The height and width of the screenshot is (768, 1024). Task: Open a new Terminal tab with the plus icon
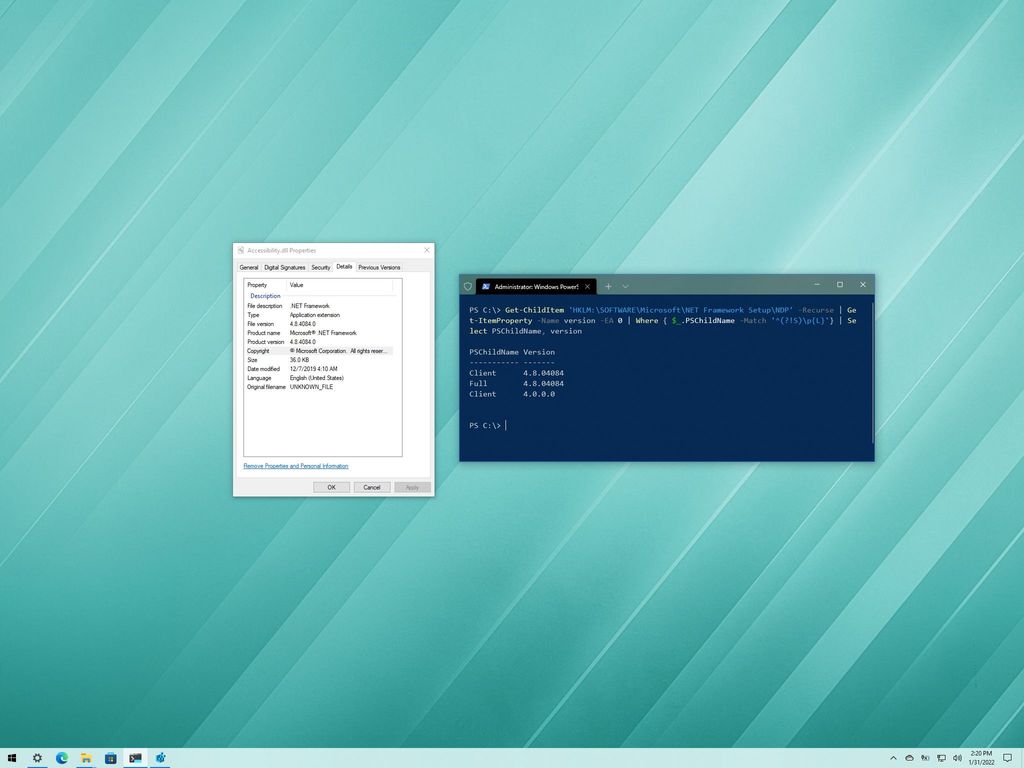click(608, 286)
